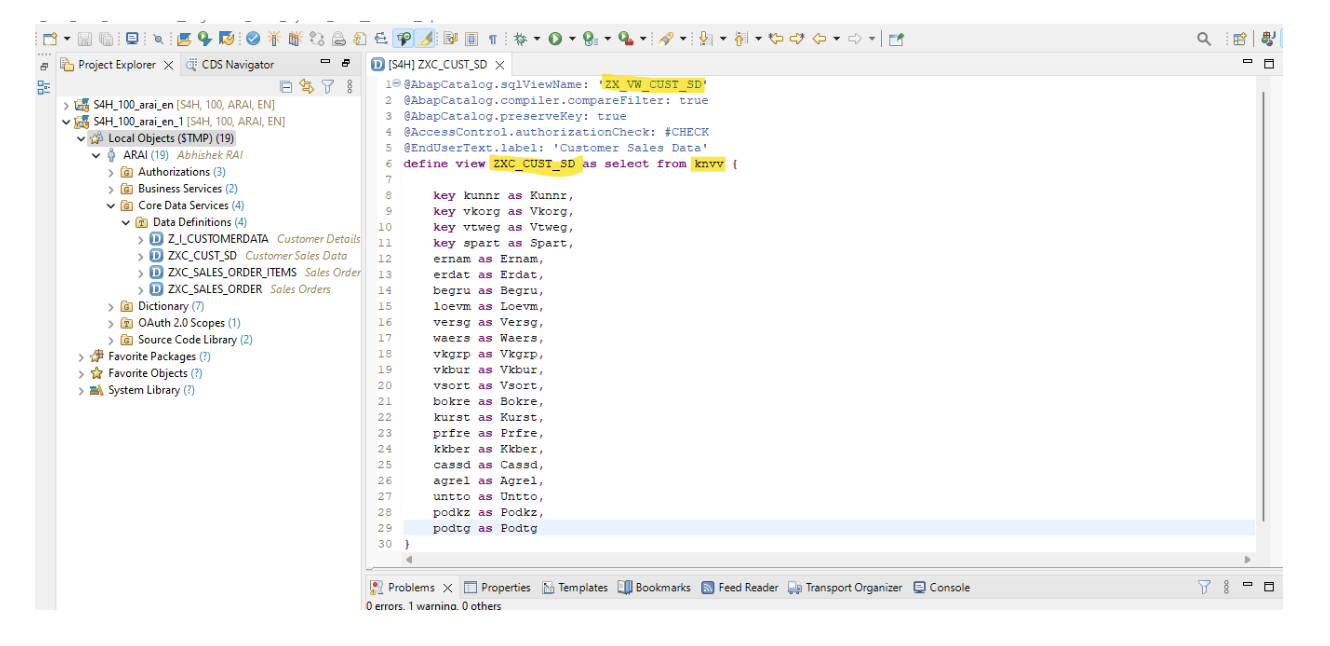Viewport: 1330px width, 646px height.
Task: Click the Debug bug icon
Action: pos(520,39)
